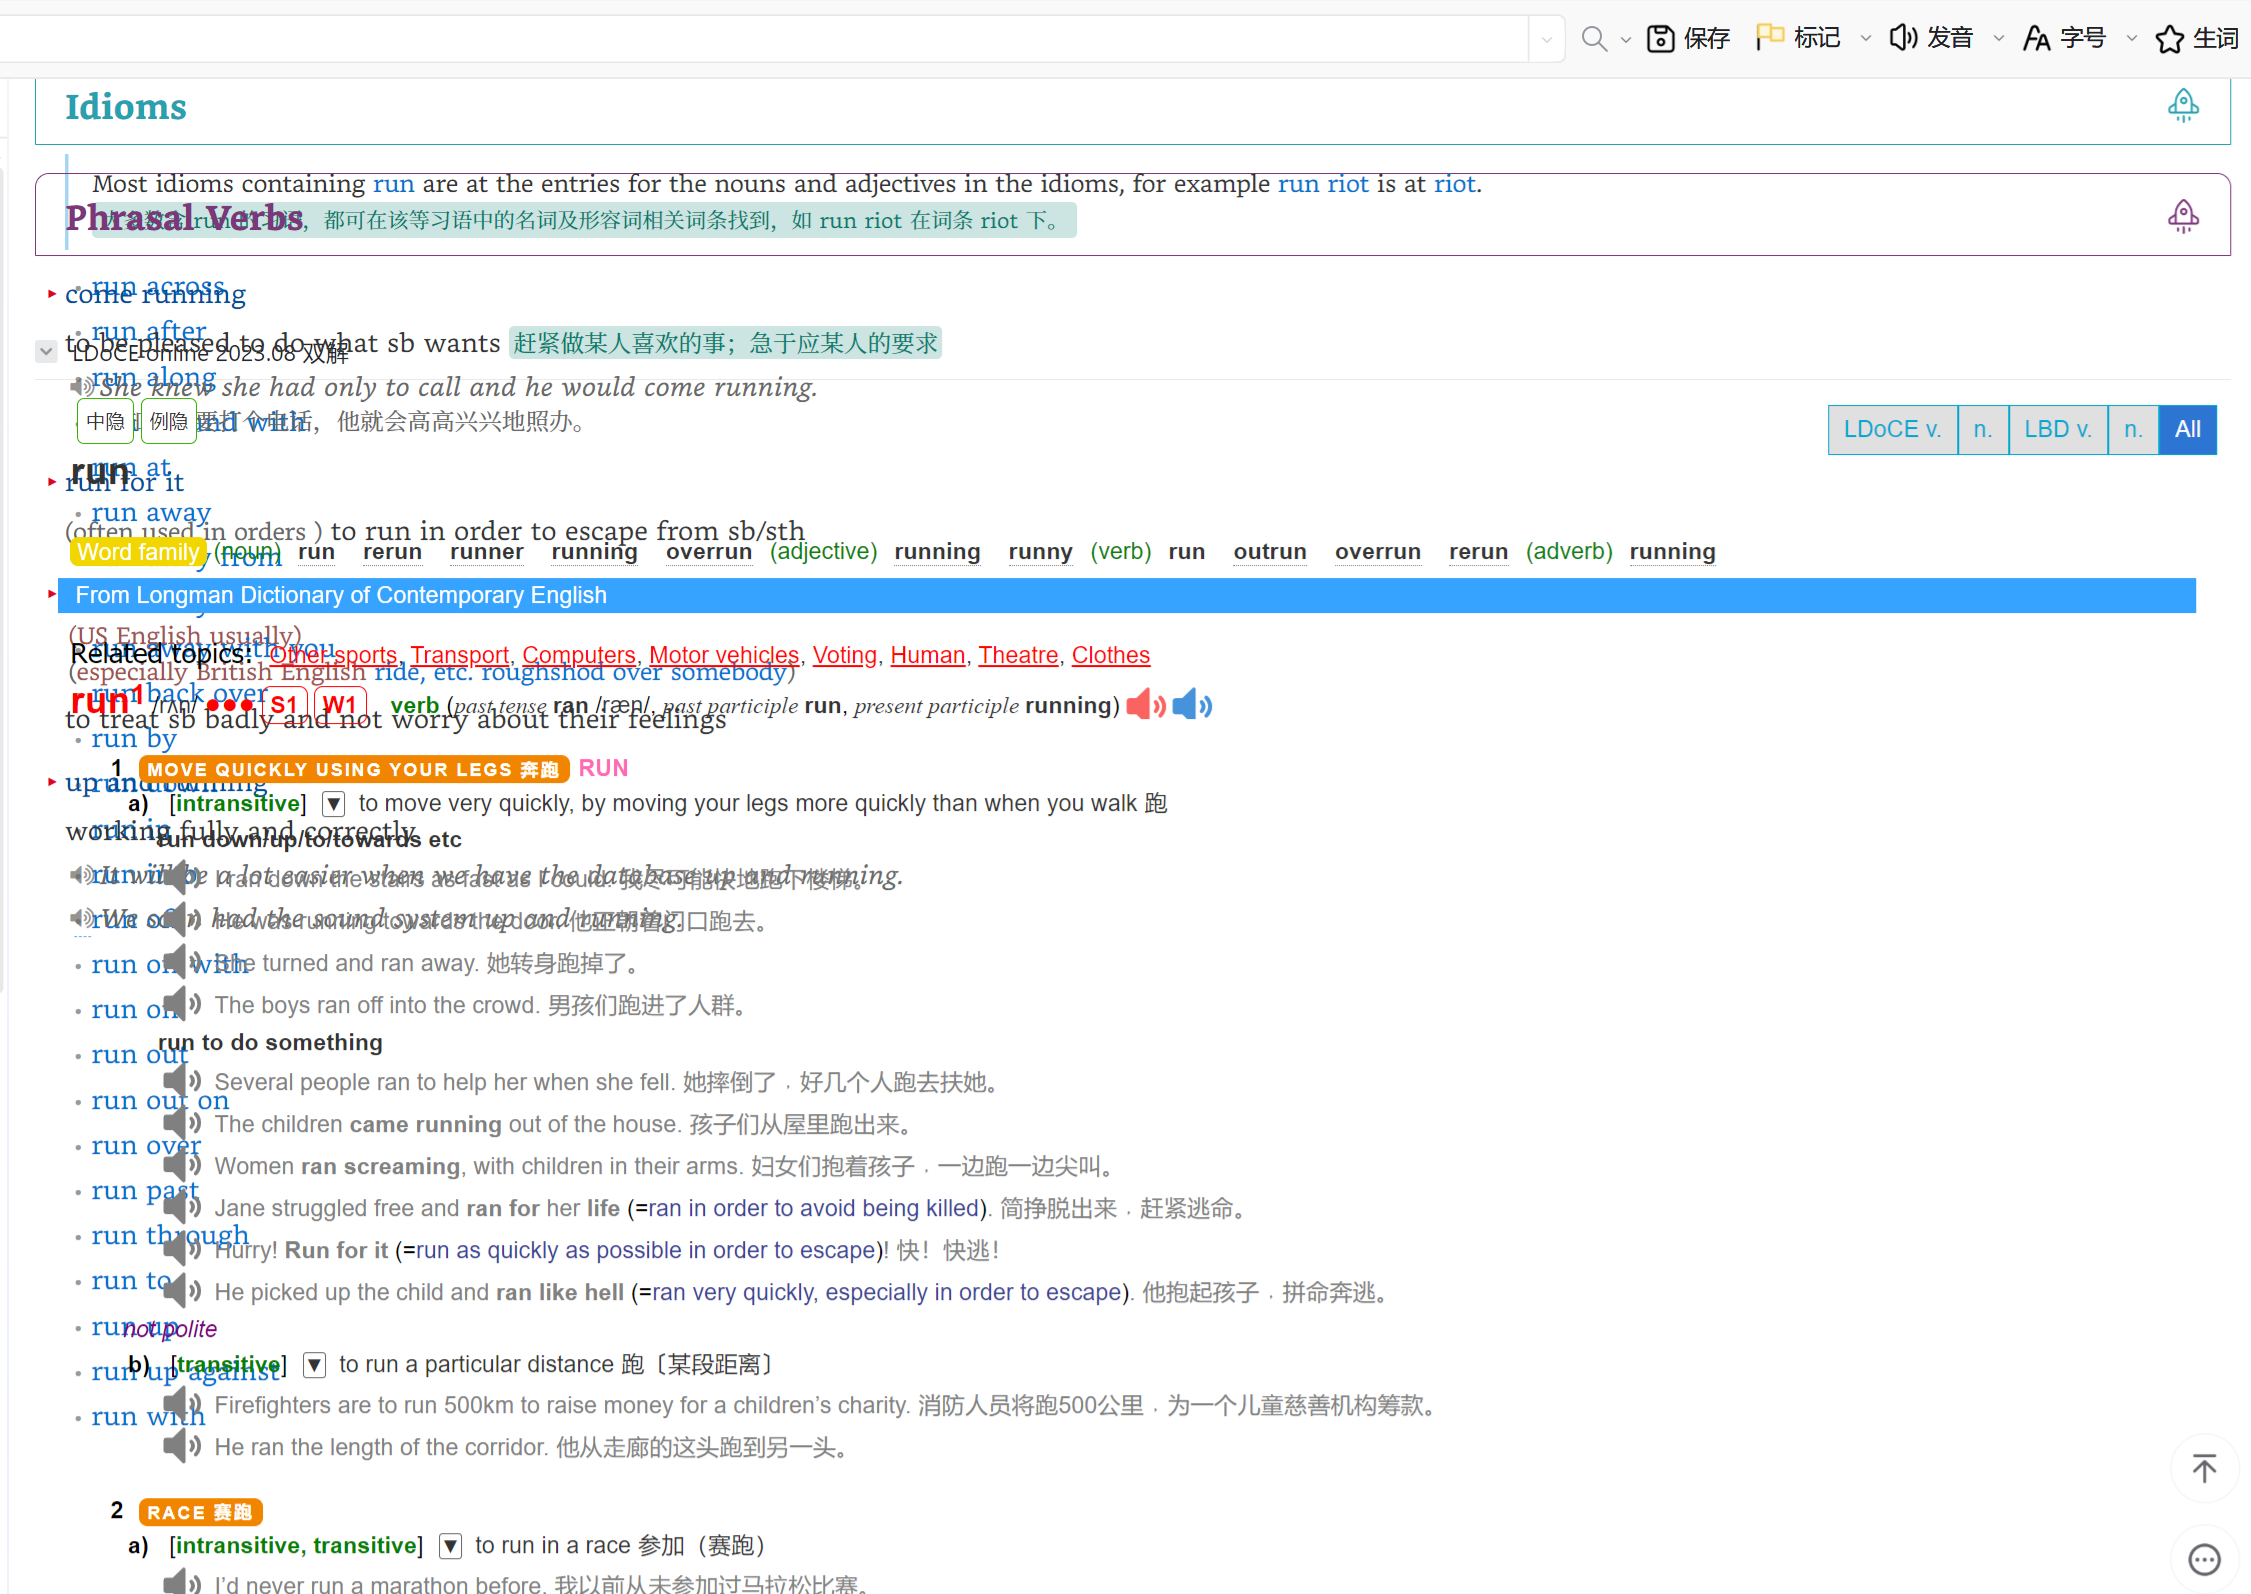Switch to the LDoCE v. tab
Screen dimensions: 2251x1594
point(1891,430)
